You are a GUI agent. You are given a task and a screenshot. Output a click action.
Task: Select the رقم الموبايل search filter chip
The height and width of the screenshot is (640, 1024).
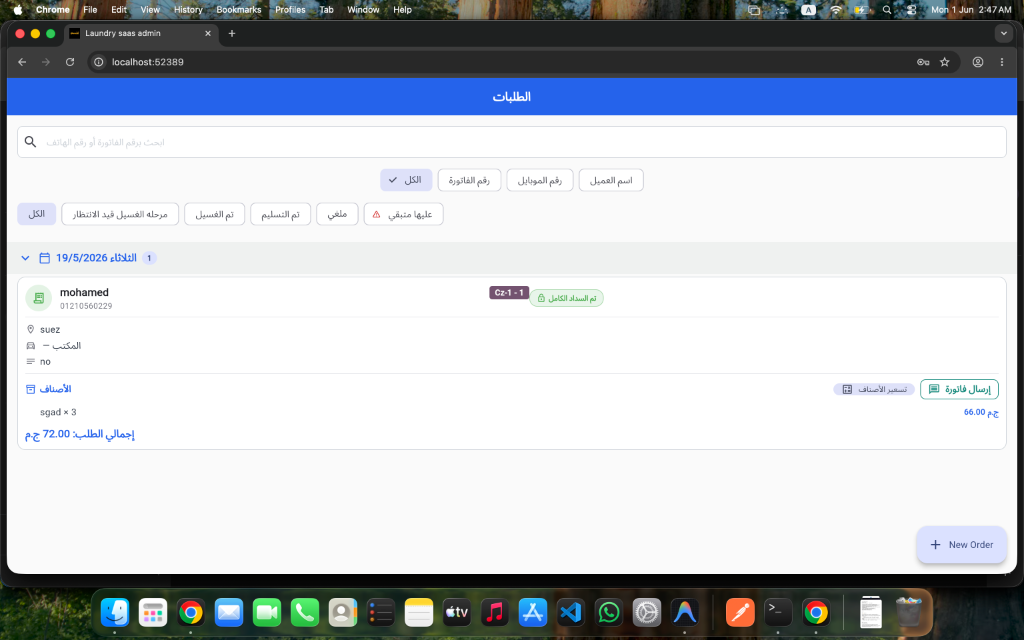539,180
